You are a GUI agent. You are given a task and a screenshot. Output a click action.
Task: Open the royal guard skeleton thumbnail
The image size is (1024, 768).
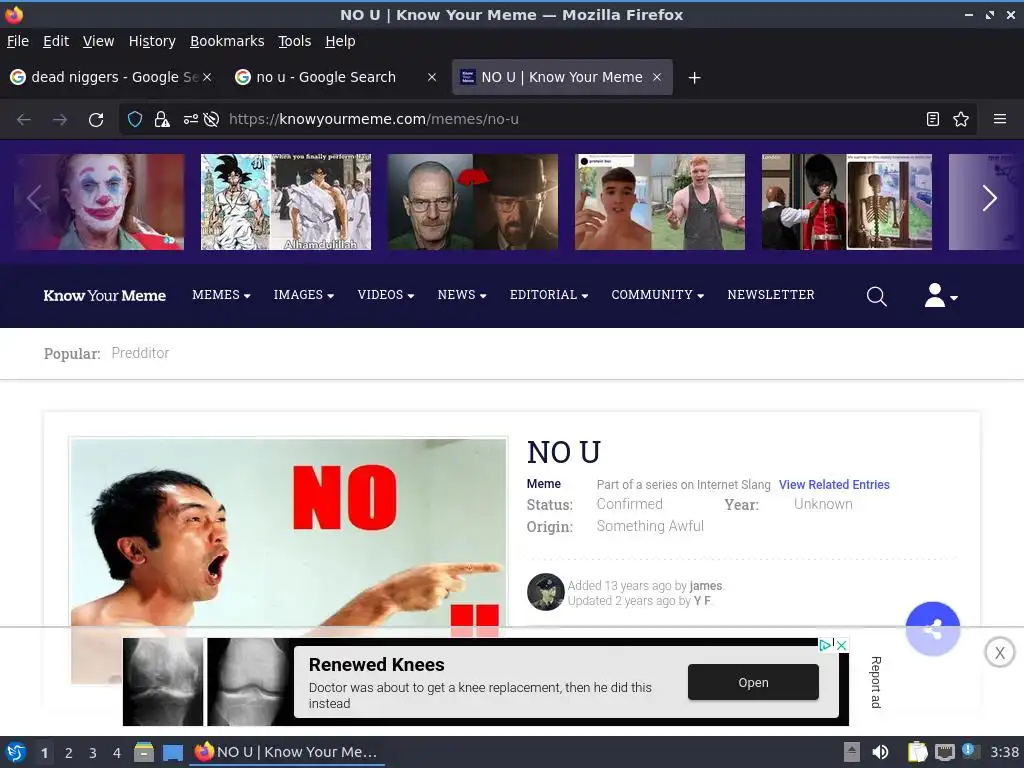(847, 202)
